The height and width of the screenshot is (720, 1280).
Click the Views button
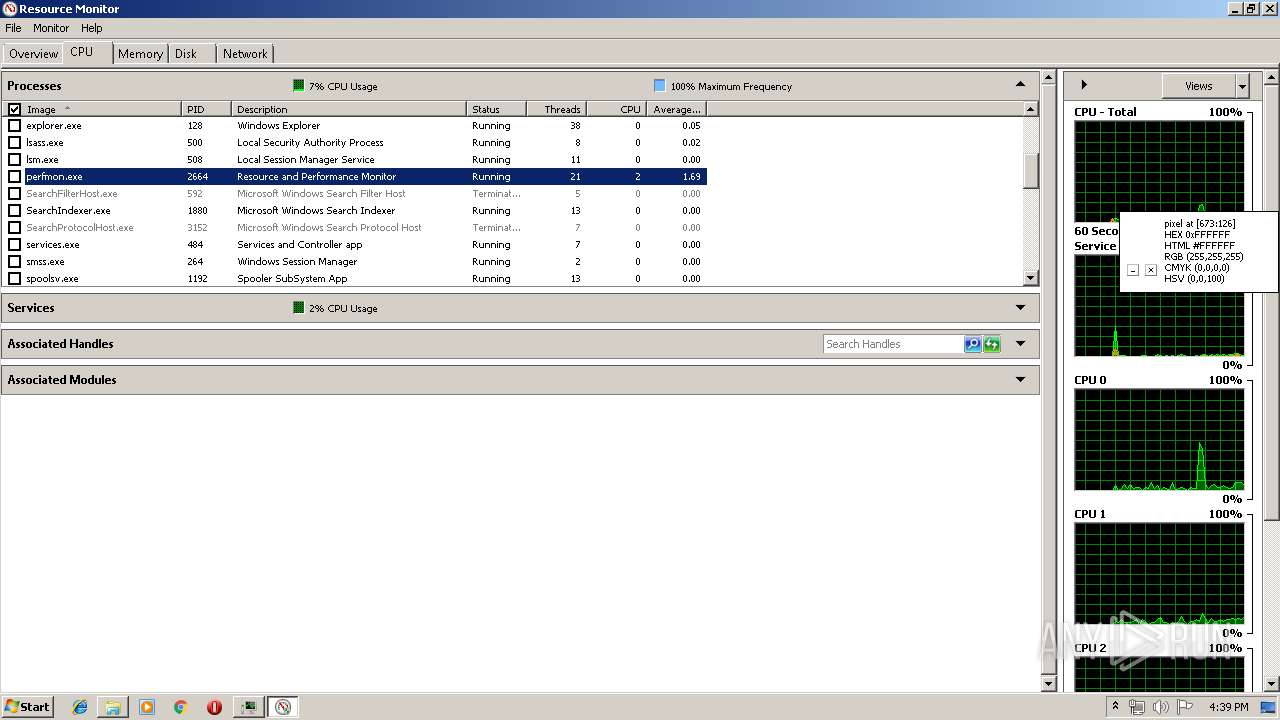click(x=1198, y=86)
